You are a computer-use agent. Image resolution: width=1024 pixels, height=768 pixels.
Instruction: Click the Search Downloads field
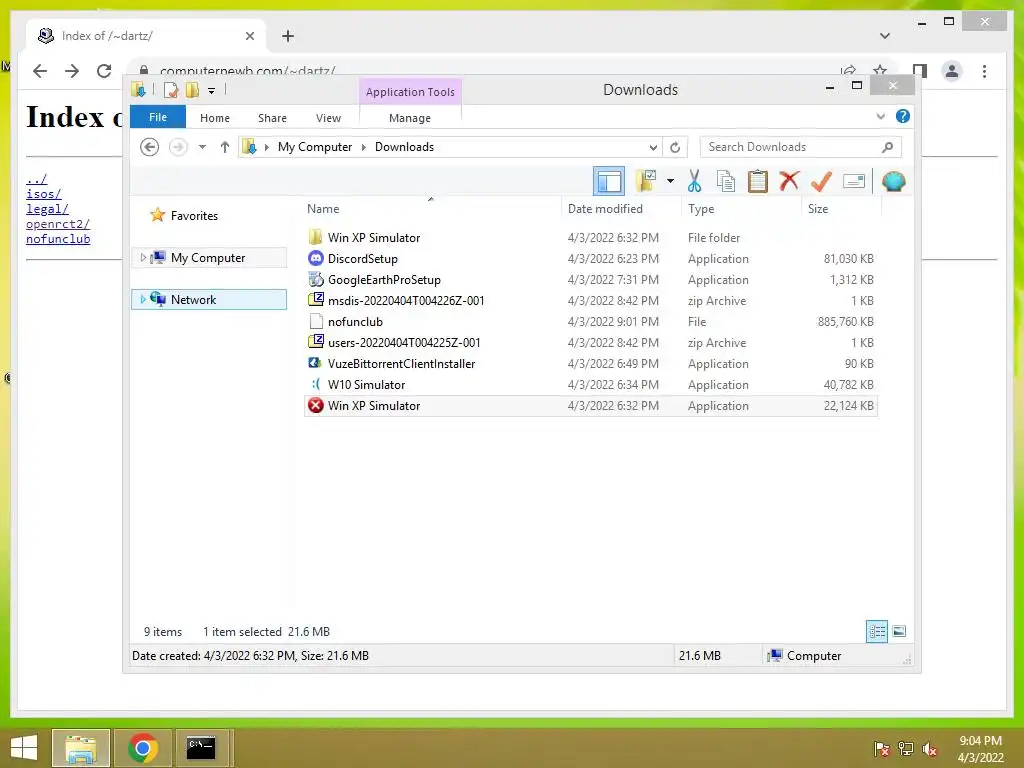coord(801,147)
